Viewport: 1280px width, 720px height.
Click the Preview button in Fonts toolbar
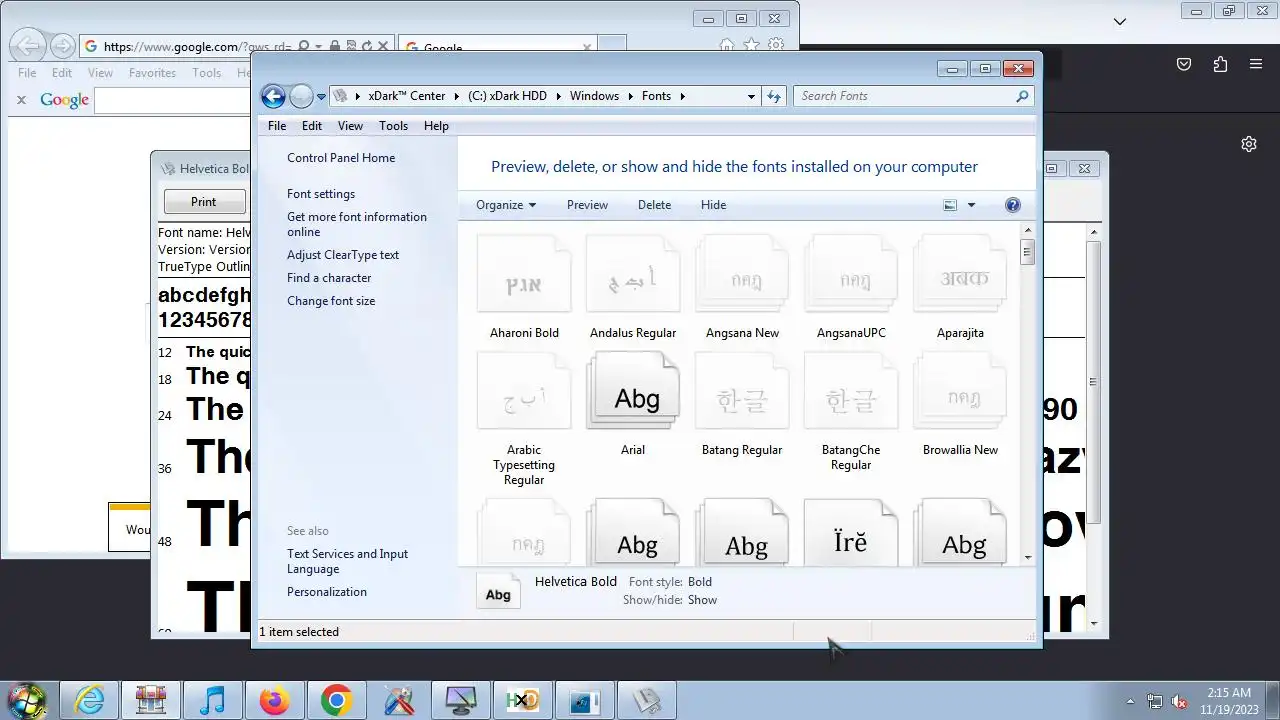587,205
